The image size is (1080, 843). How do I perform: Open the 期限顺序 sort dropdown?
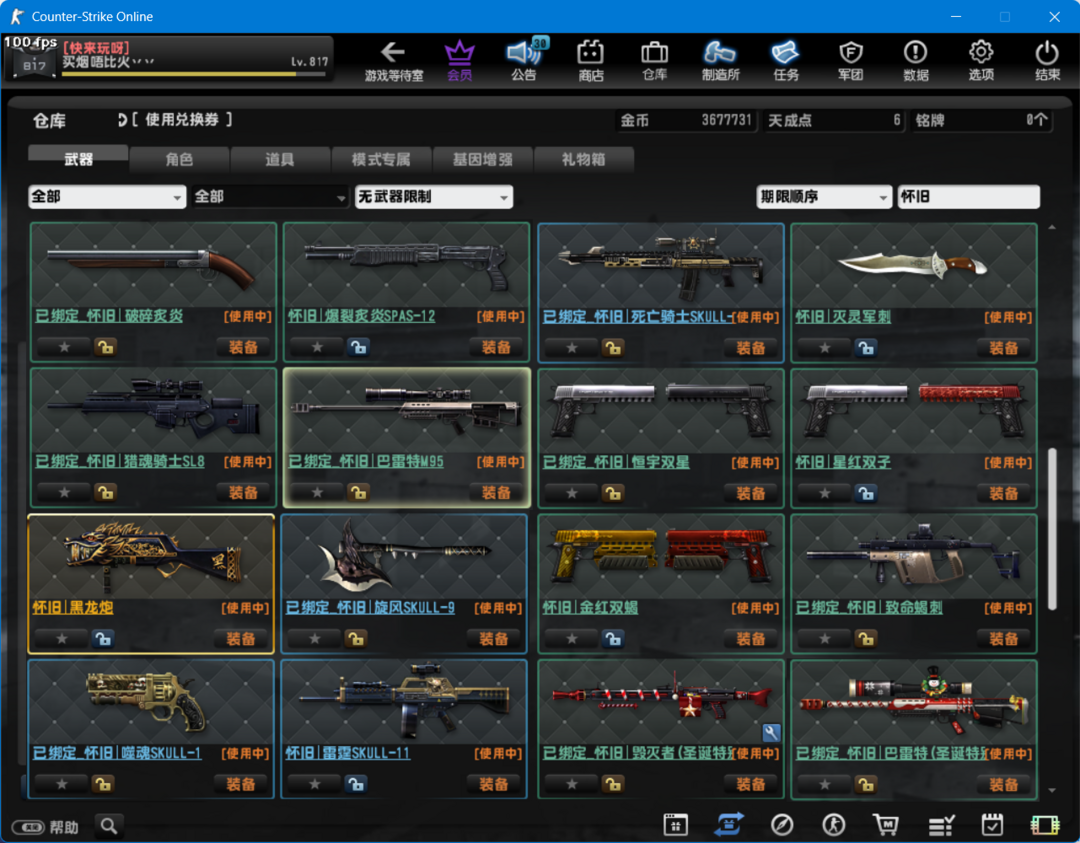tap(824, 197)
